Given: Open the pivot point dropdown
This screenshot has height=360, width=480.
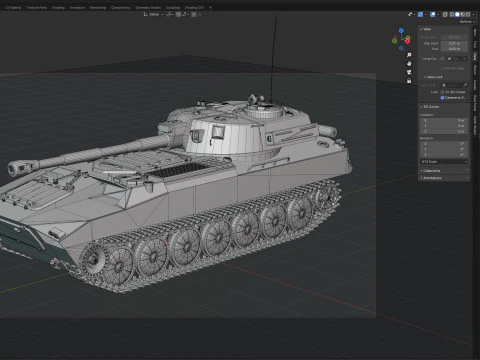Looking at the screenshot, I should click(170, 14).
